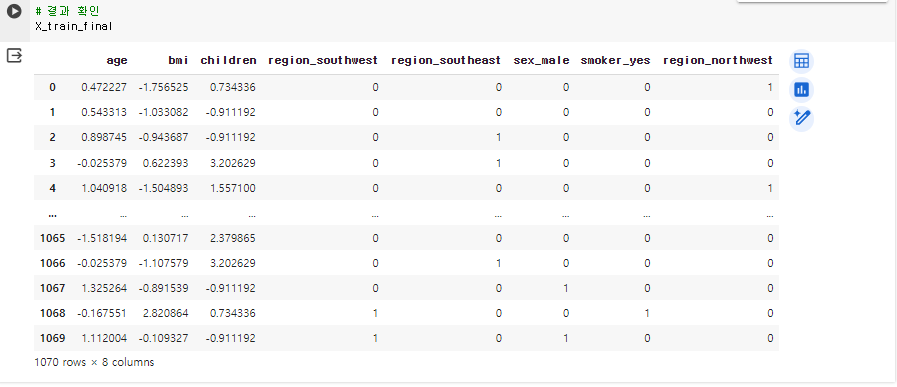Click age value 1.112004

[104, 338]
